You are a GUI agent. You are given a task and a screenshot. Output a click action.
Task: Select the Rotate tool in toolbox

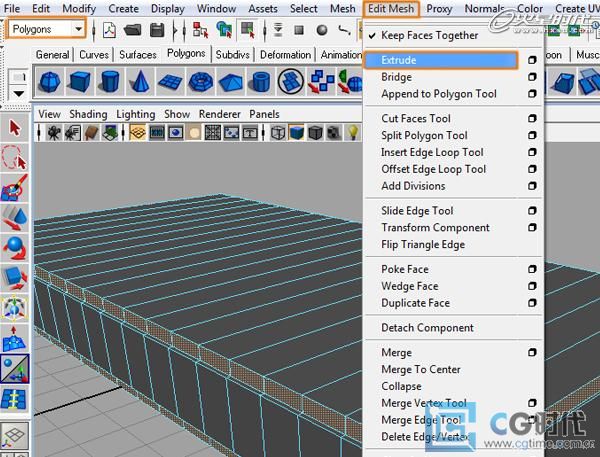[x=15, y=248]
